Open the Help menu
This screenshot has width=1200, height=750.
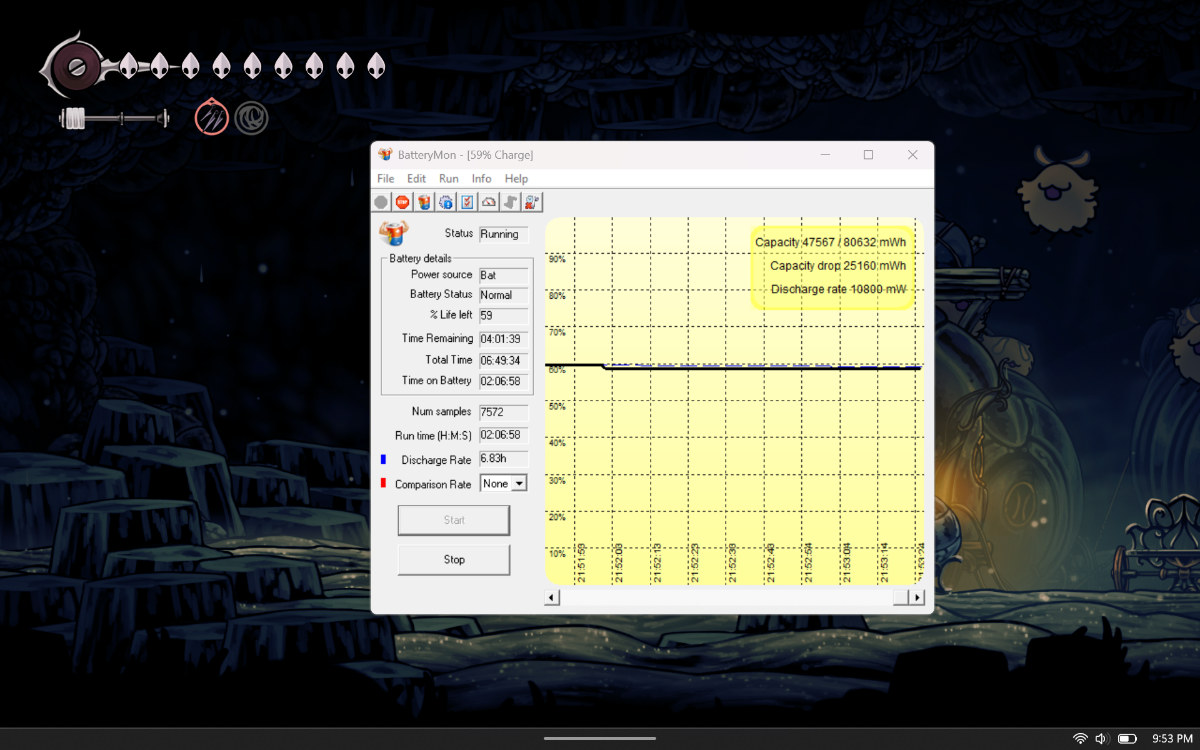point(516,178)
